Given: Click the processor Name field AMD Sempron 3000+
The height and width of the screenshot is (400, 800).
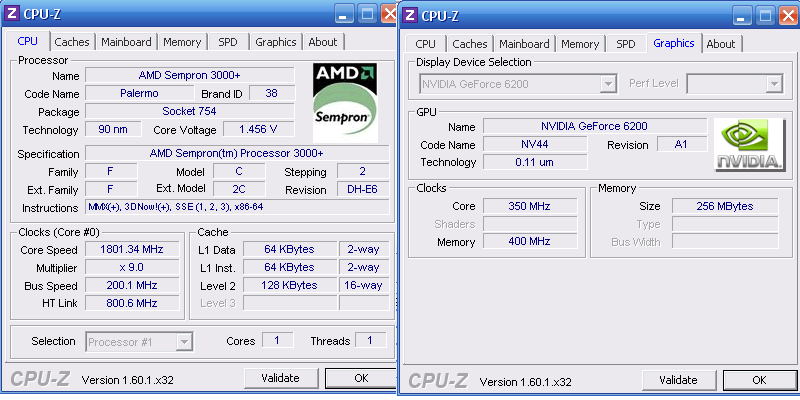Looking at the screenshot, I should [190, 76].
